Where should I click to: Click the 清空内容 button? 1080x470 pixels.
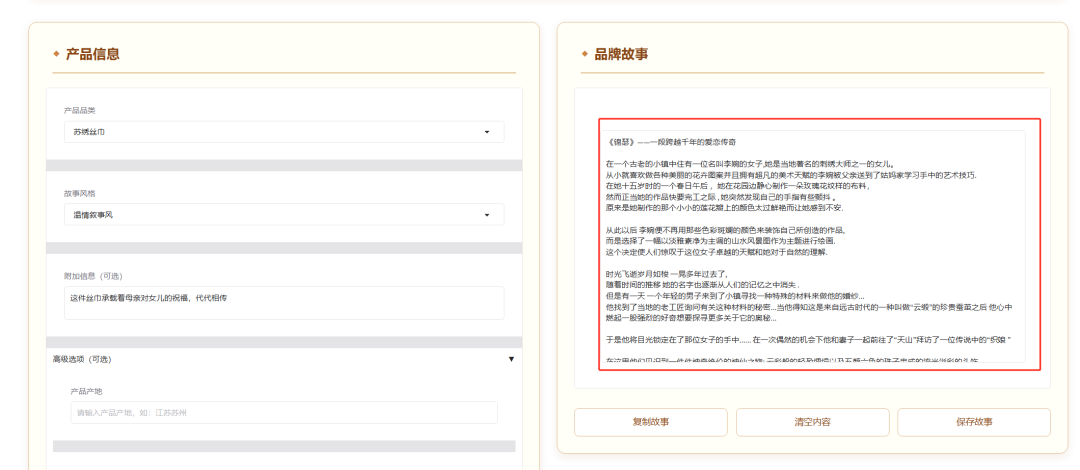812,422
